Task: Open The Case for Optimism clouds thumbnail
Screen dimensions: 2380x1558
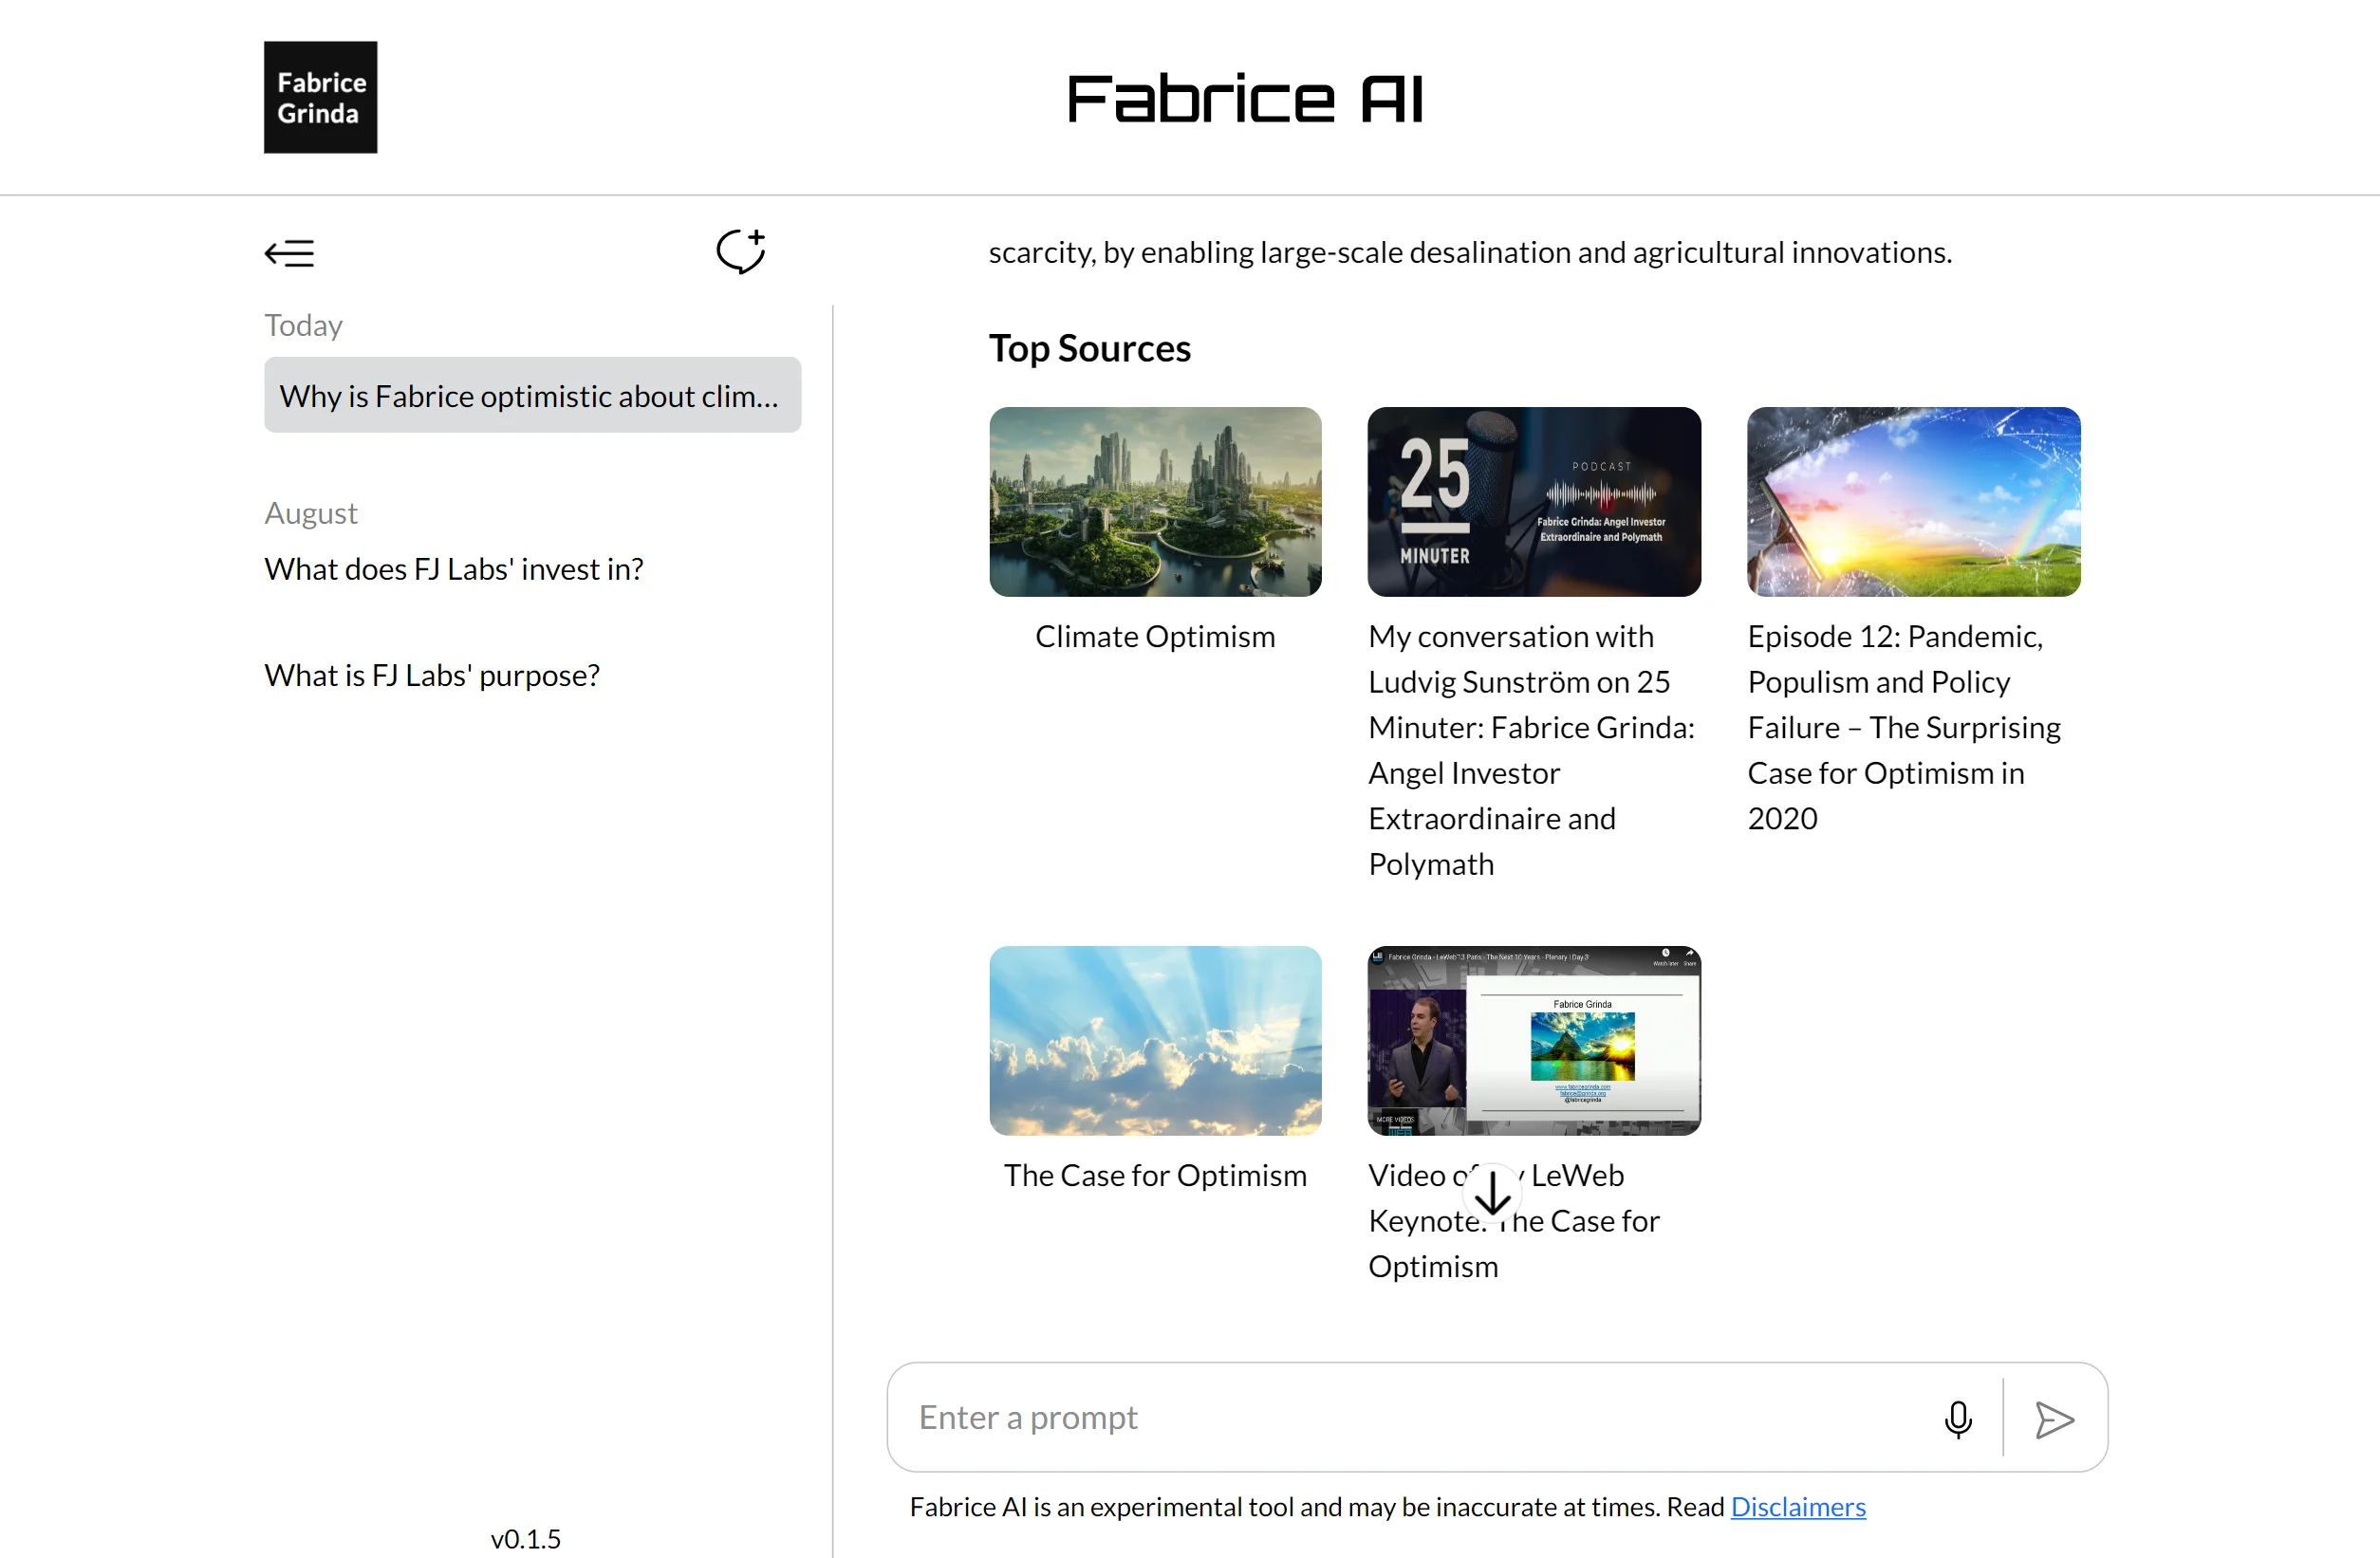Action: (x=1155, y=1041)
